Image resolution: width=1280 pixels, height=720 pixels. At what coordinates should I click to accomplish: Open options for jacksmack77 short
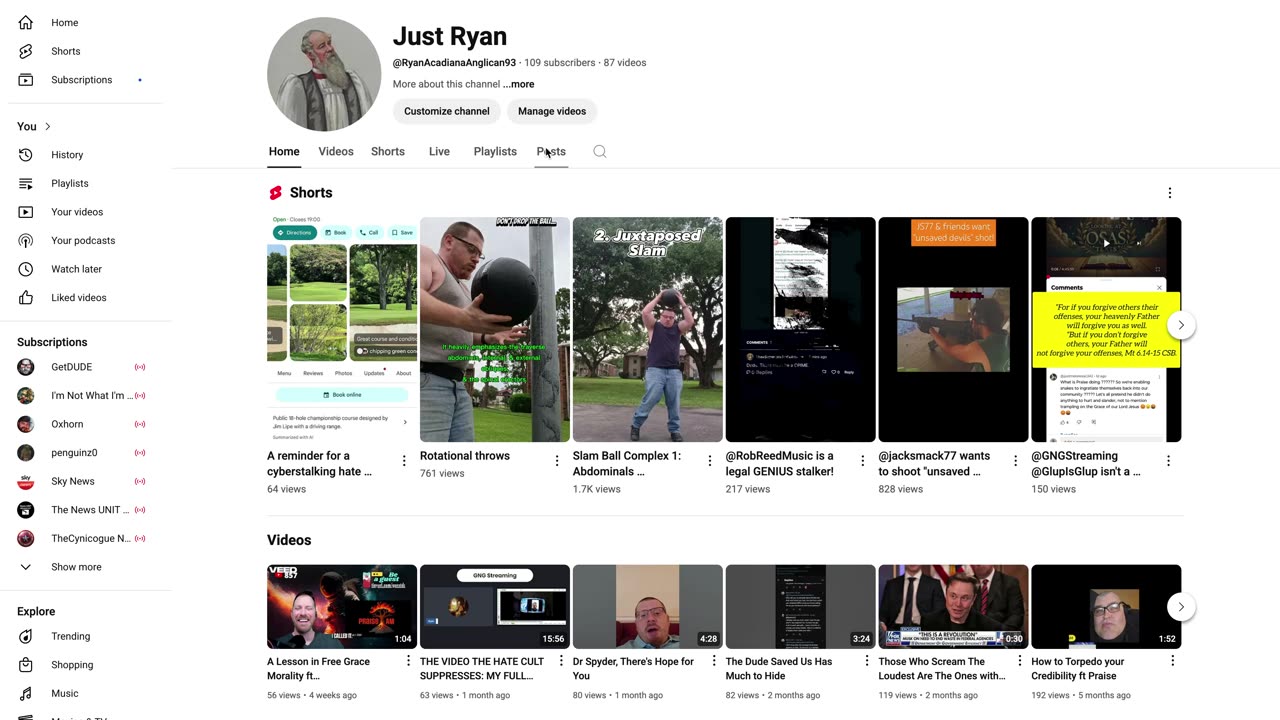tap(1015, 461)
